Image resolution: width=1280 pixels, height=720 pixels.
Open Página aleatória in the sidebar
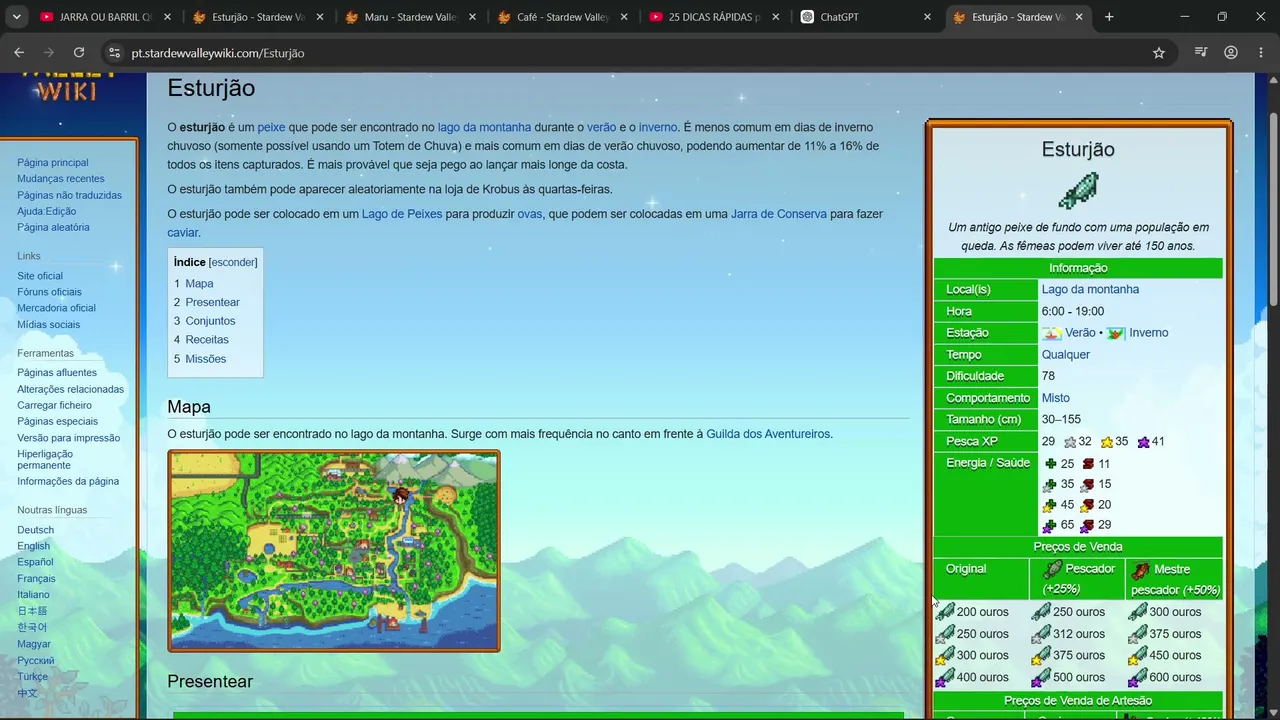tap(53, 227)
